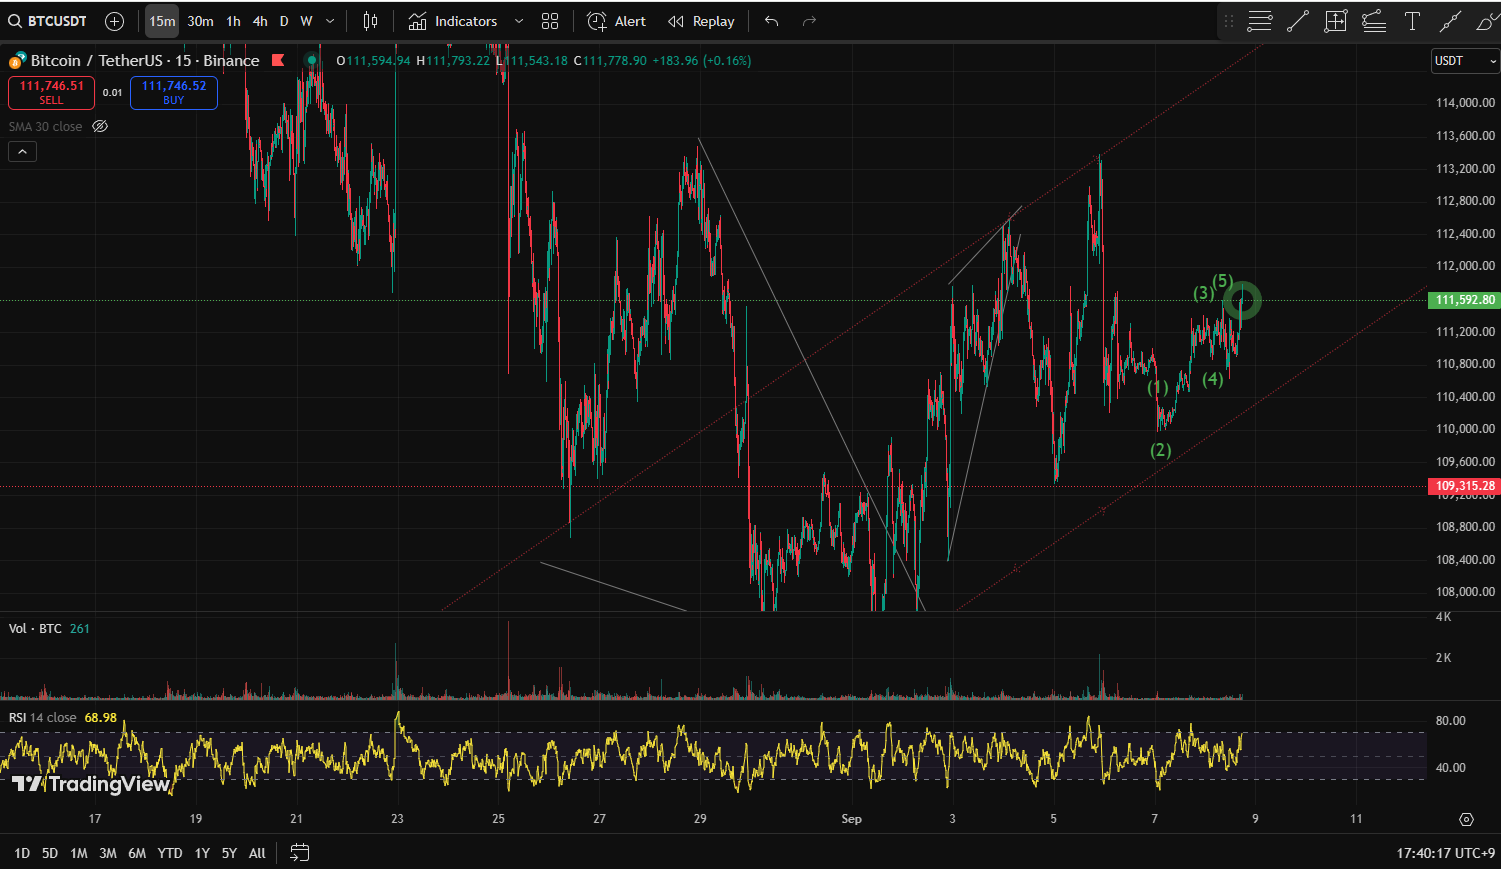Click the SMA 30 close legend label

point(46,126)
